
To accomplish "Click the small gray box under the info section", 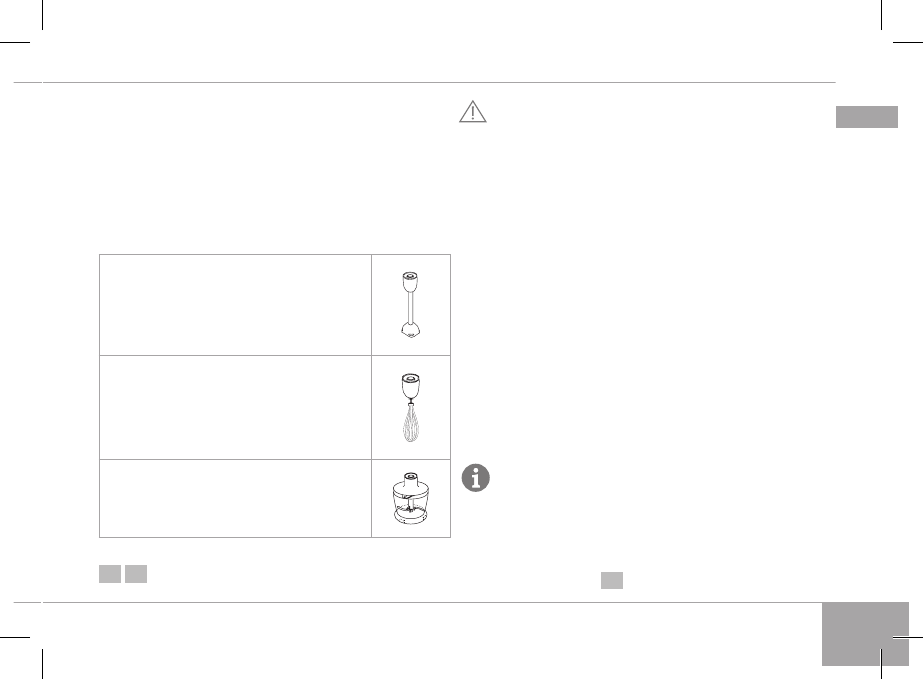I will click(x=612, y=580).
